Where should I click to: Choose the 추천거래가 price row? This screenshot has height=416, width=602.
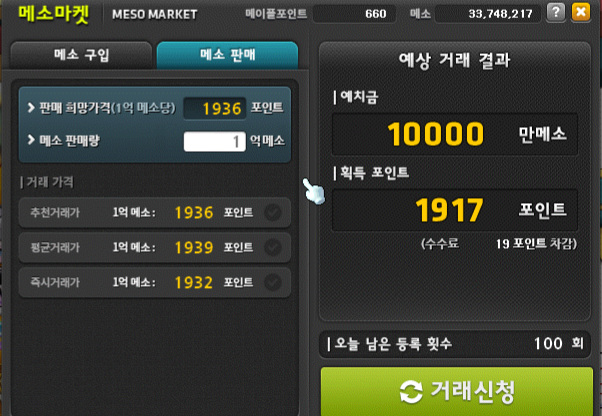[155, 213]
